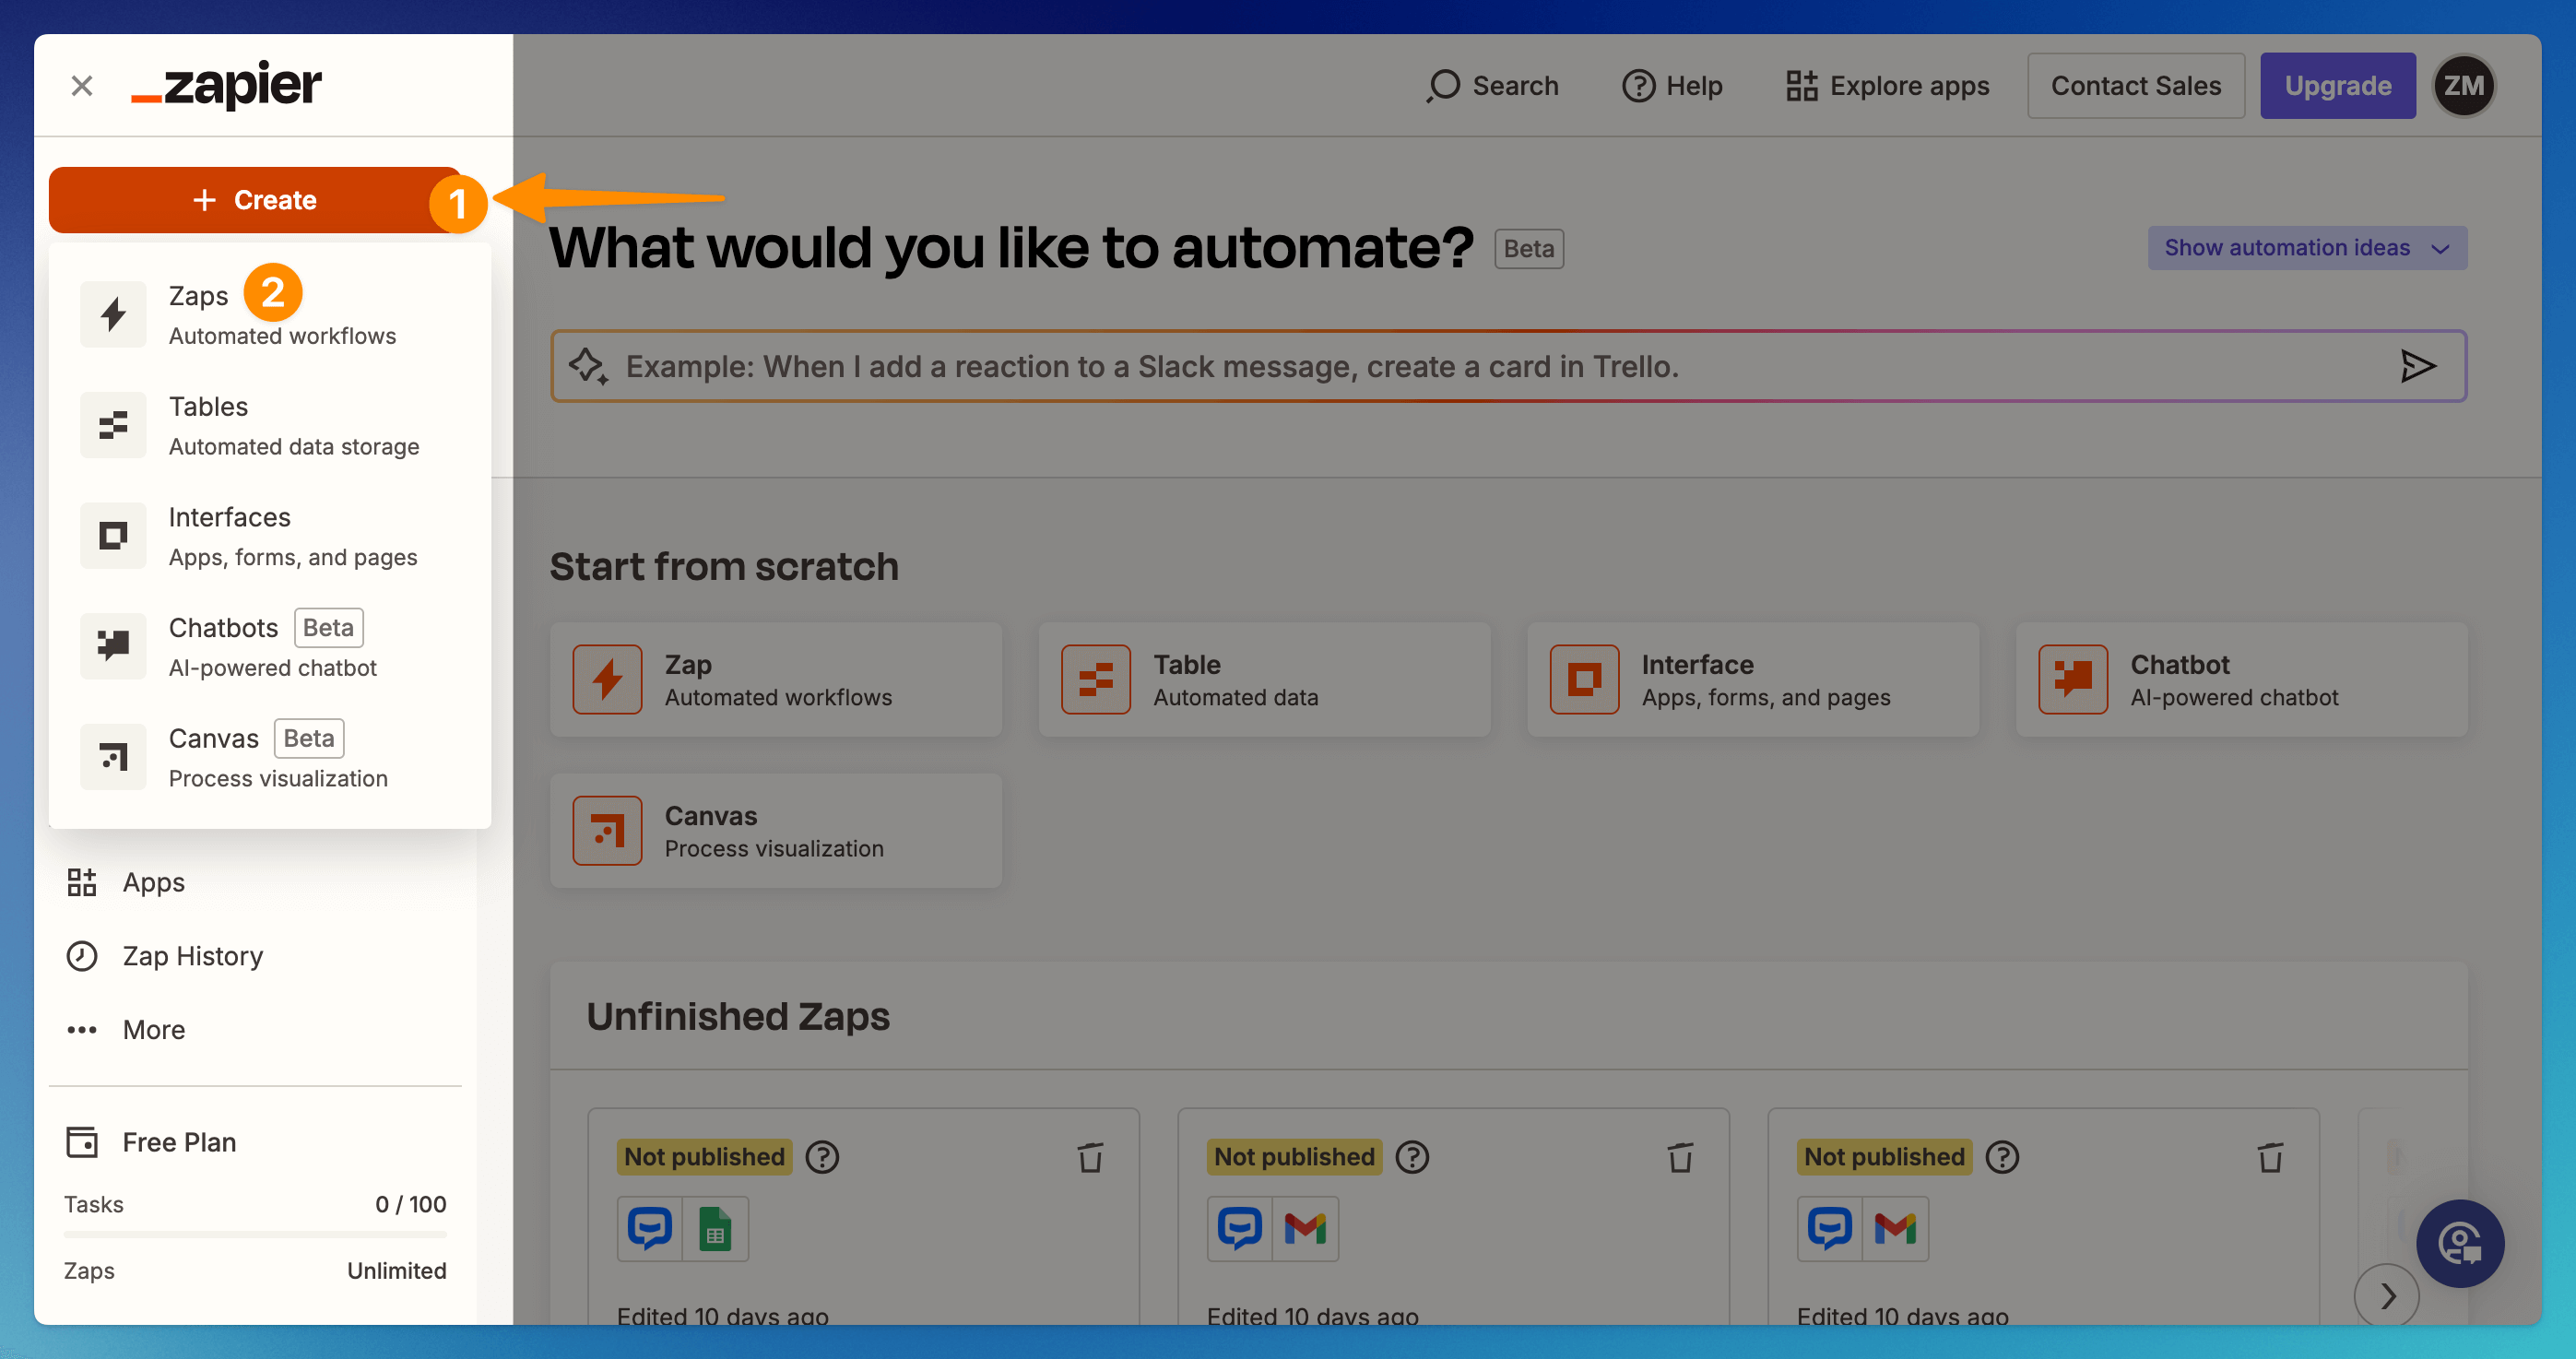Close the sidebar menu with X
This screenshot has height=1359, width=2576.
[x=82, y=86]
